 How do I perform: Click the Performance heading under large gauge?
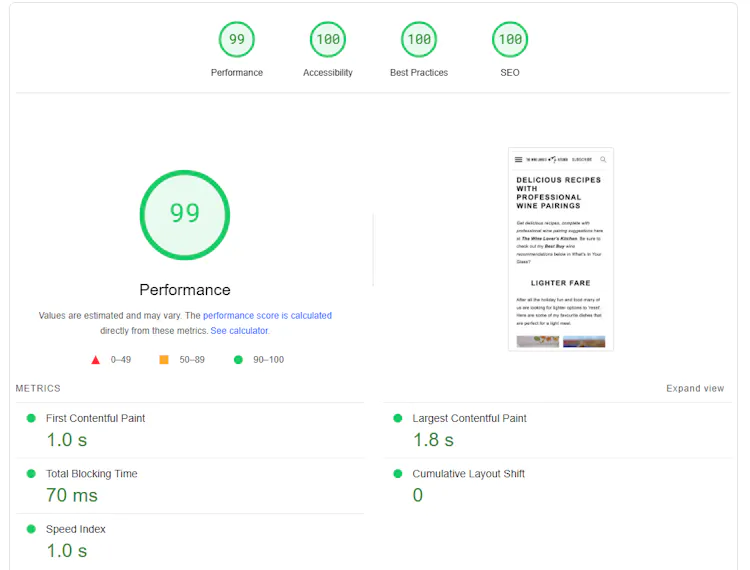coord(185,290)
